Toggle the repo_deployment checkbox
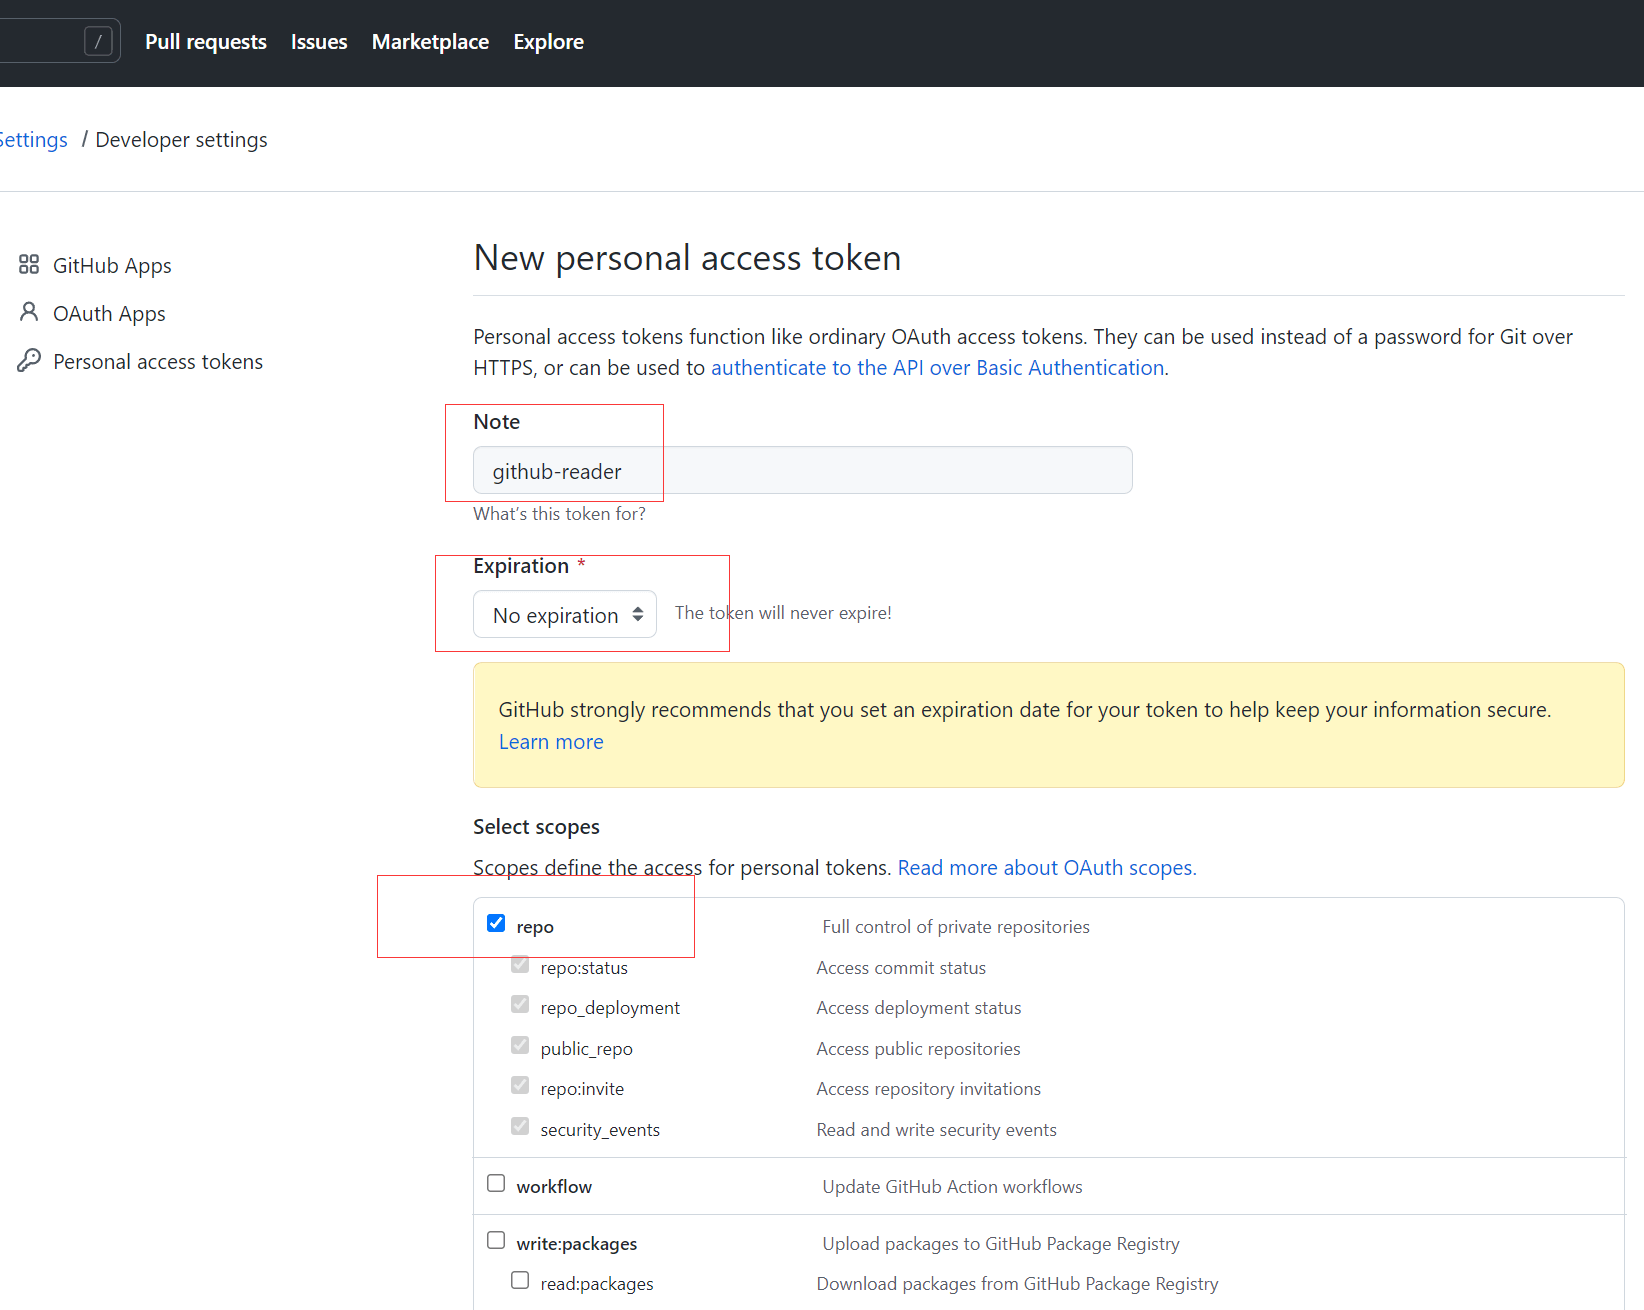 point(520,1004)
